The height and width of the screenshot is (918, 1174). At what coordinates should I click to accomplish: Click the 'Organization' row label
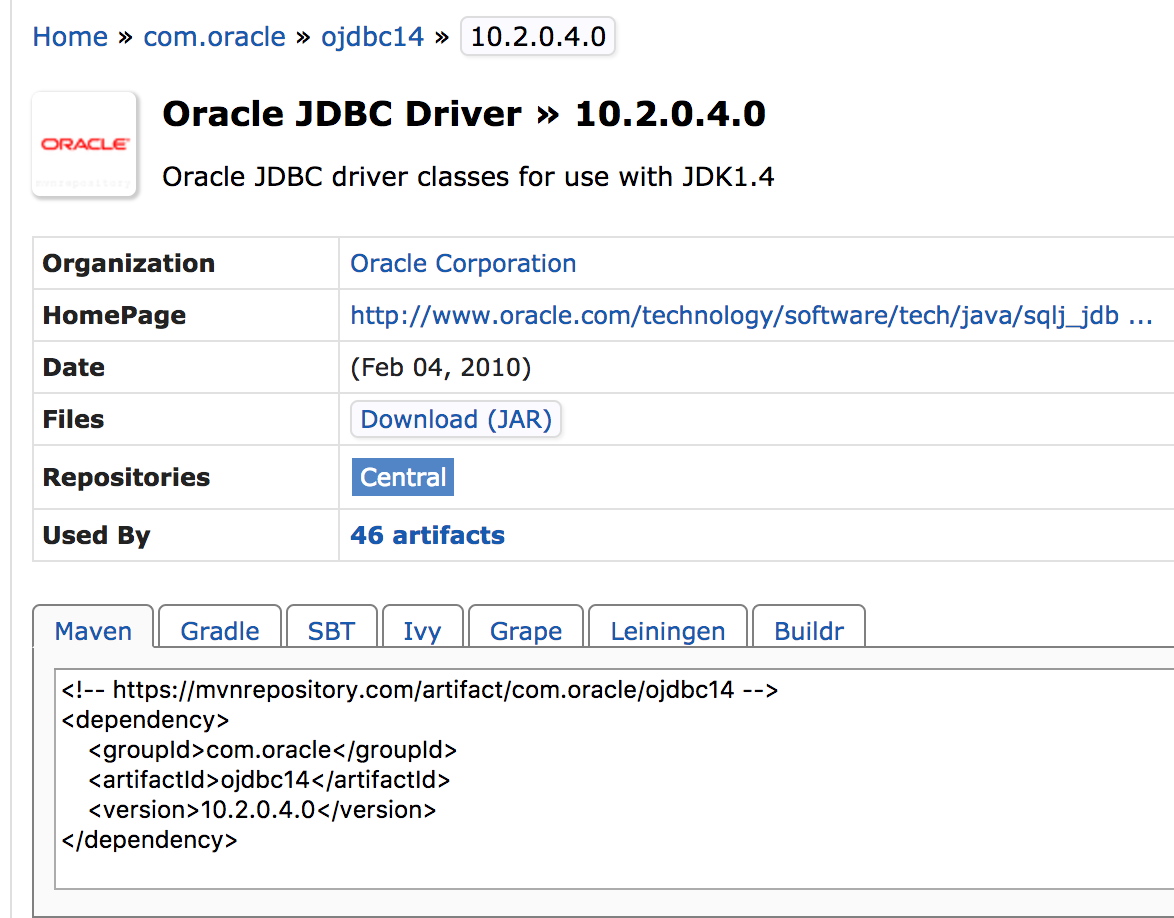(x=129, y=264)
